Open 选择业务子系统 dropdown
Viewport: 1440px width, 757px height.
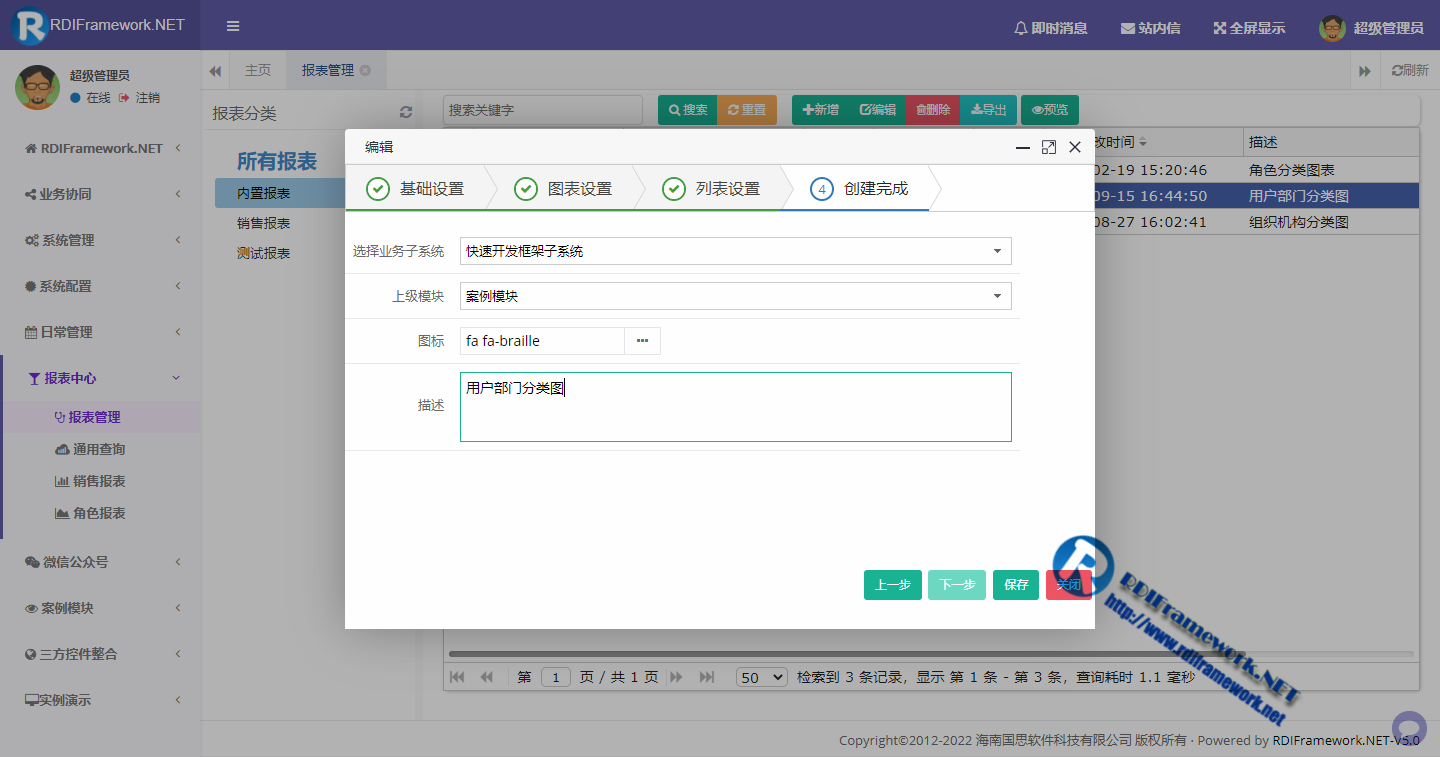[x=736, y=251]
